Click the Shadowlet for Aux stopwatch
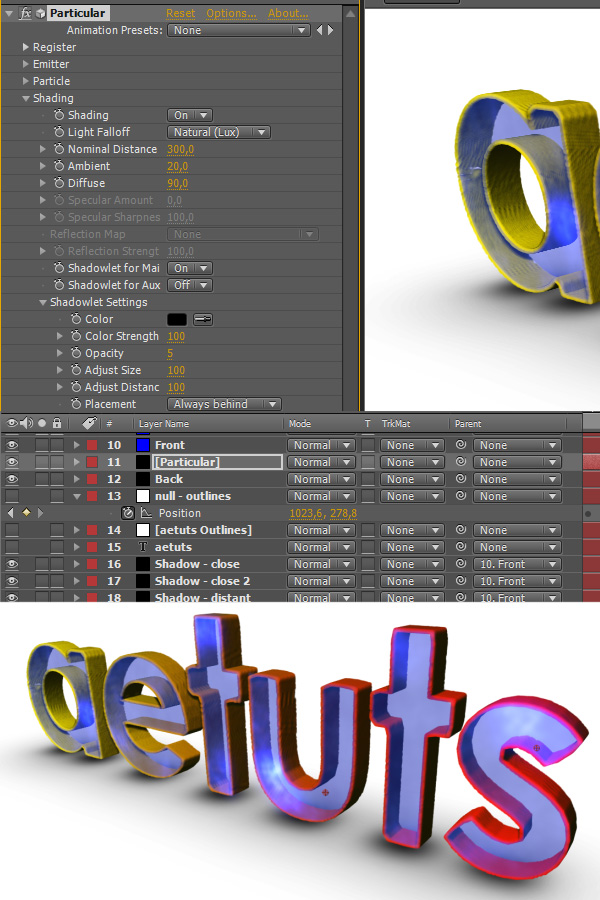Image resolution: width=600 pixels, height=900 pixels. 59,285
